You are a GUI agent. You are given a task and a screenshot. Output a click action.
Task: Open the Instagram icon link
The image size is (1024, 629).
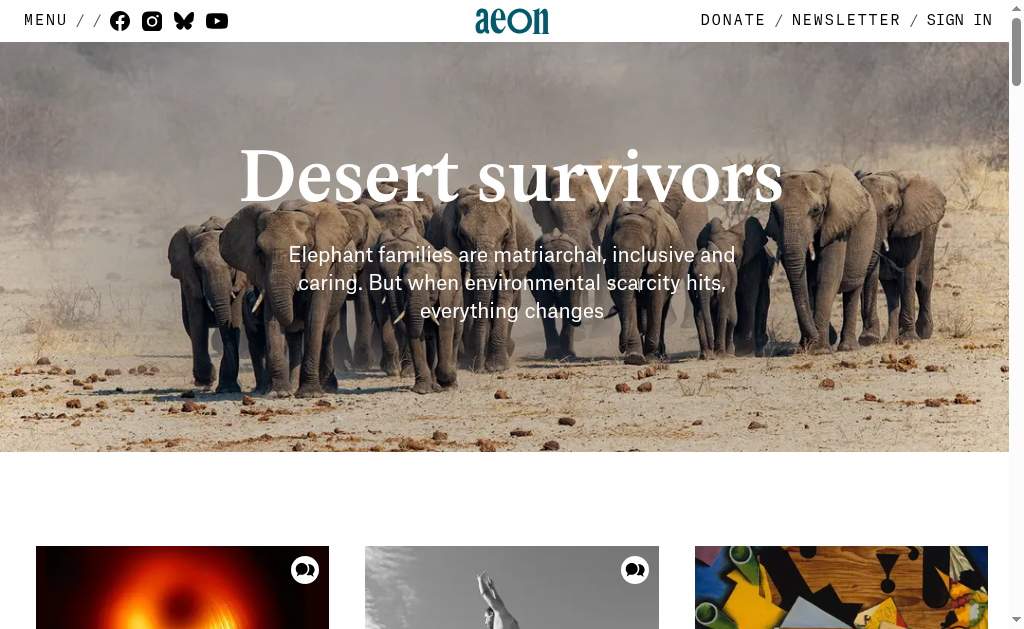point(152,21)
